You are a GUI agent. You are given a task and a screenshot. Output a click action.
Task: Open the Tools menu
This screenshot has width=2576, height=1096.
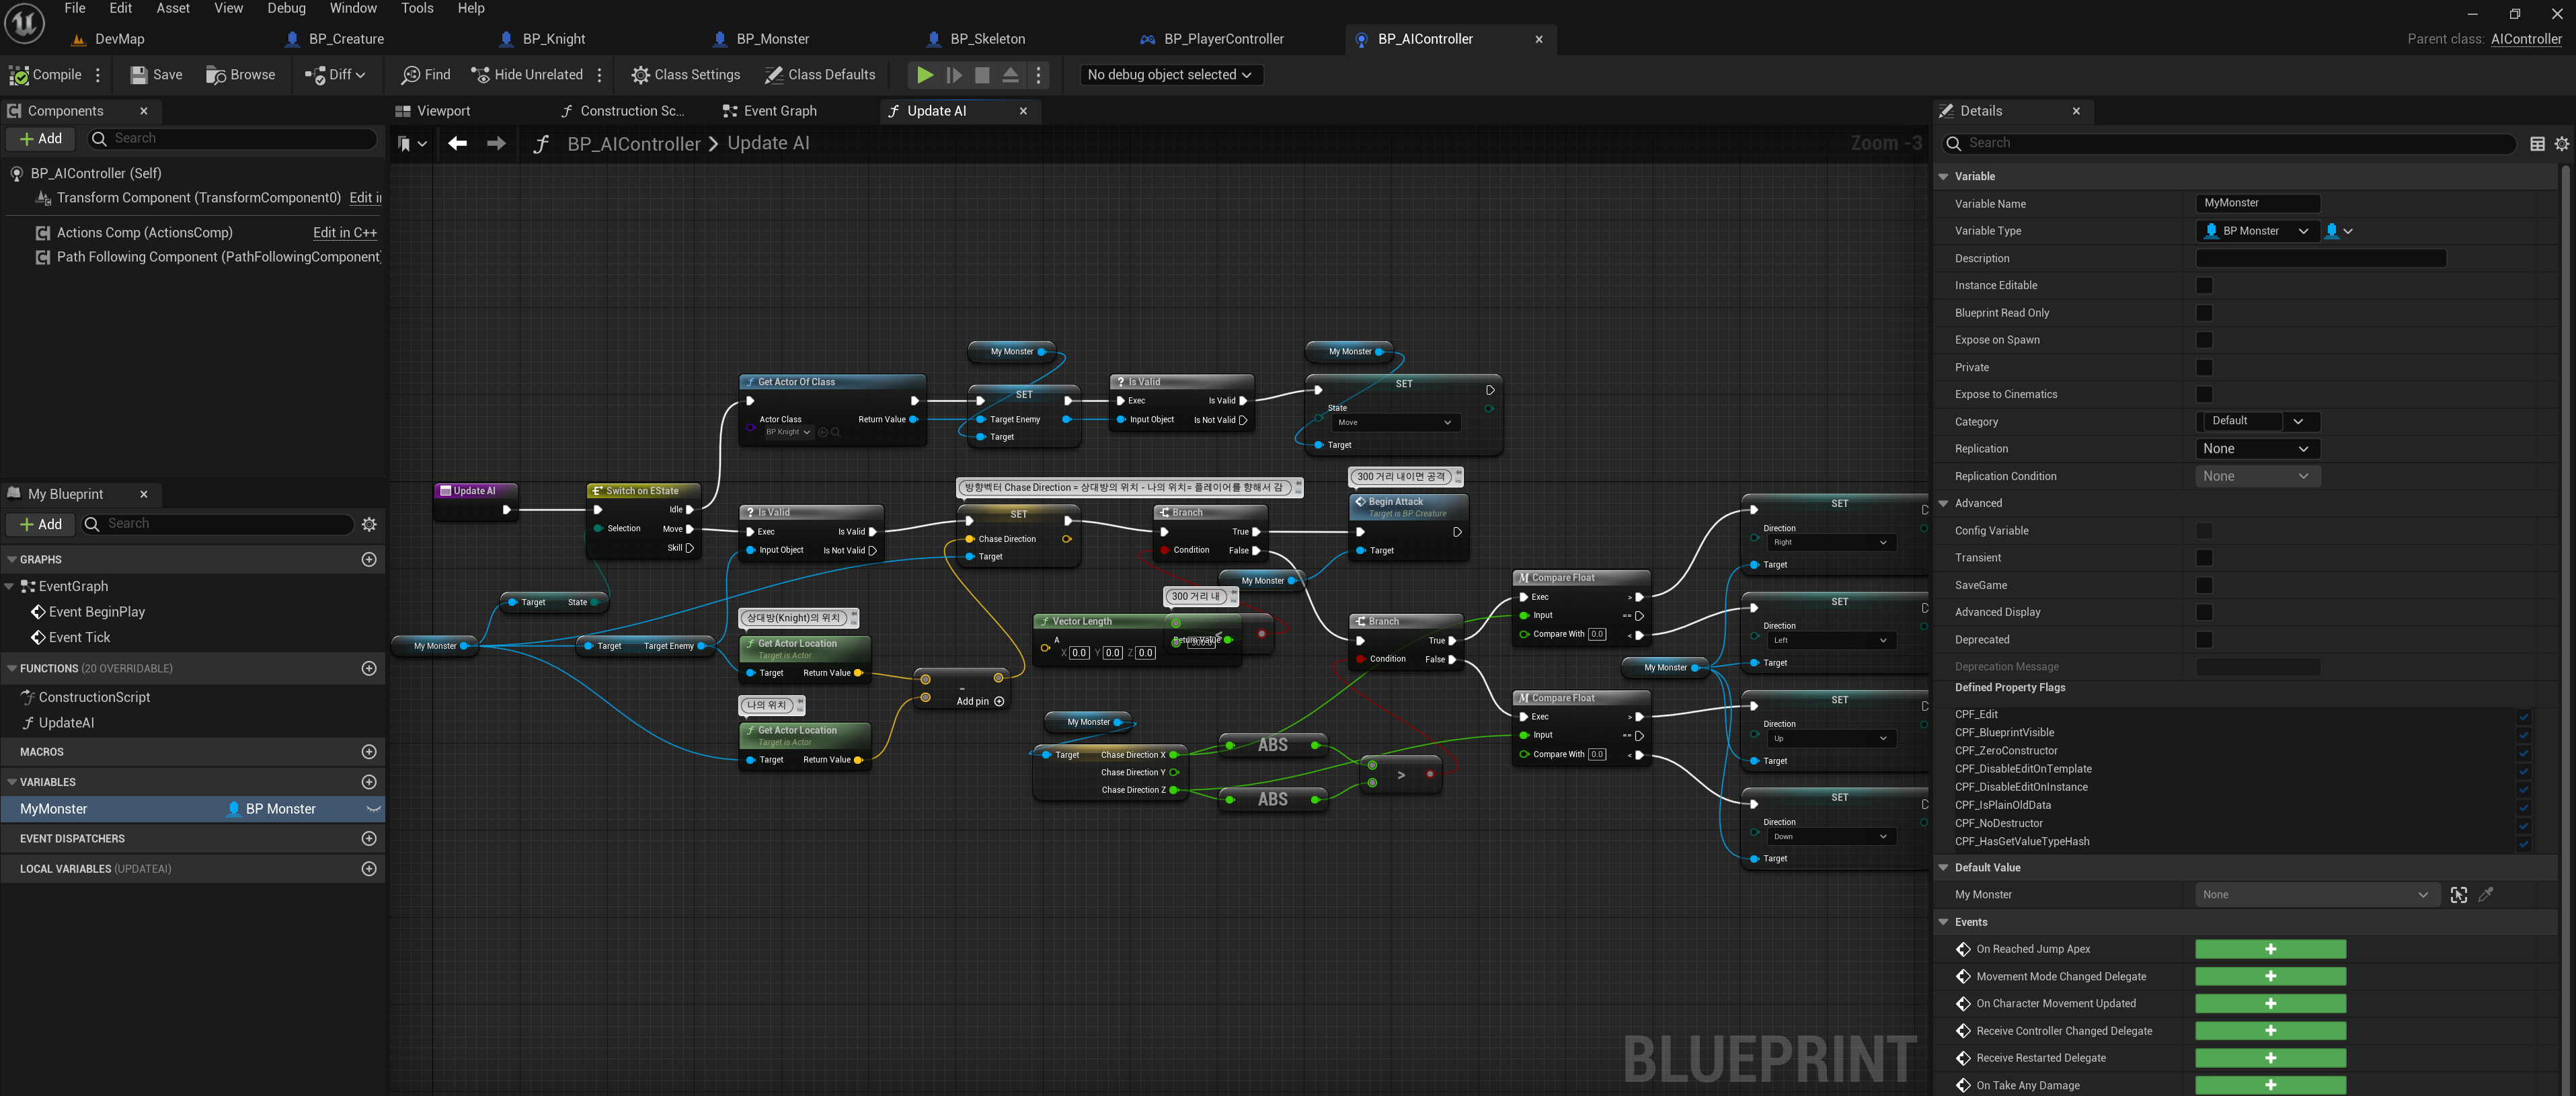[x=417, y=8]
